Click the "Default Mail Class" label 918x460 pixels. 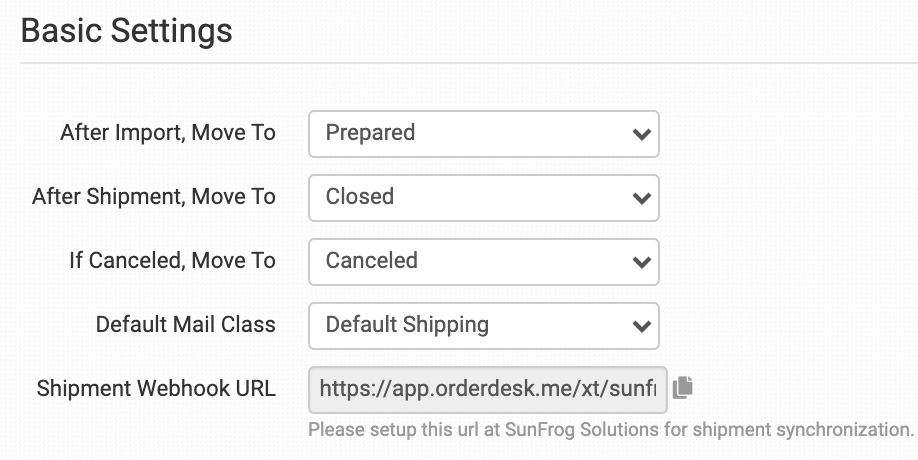click(x=186, y=325)
